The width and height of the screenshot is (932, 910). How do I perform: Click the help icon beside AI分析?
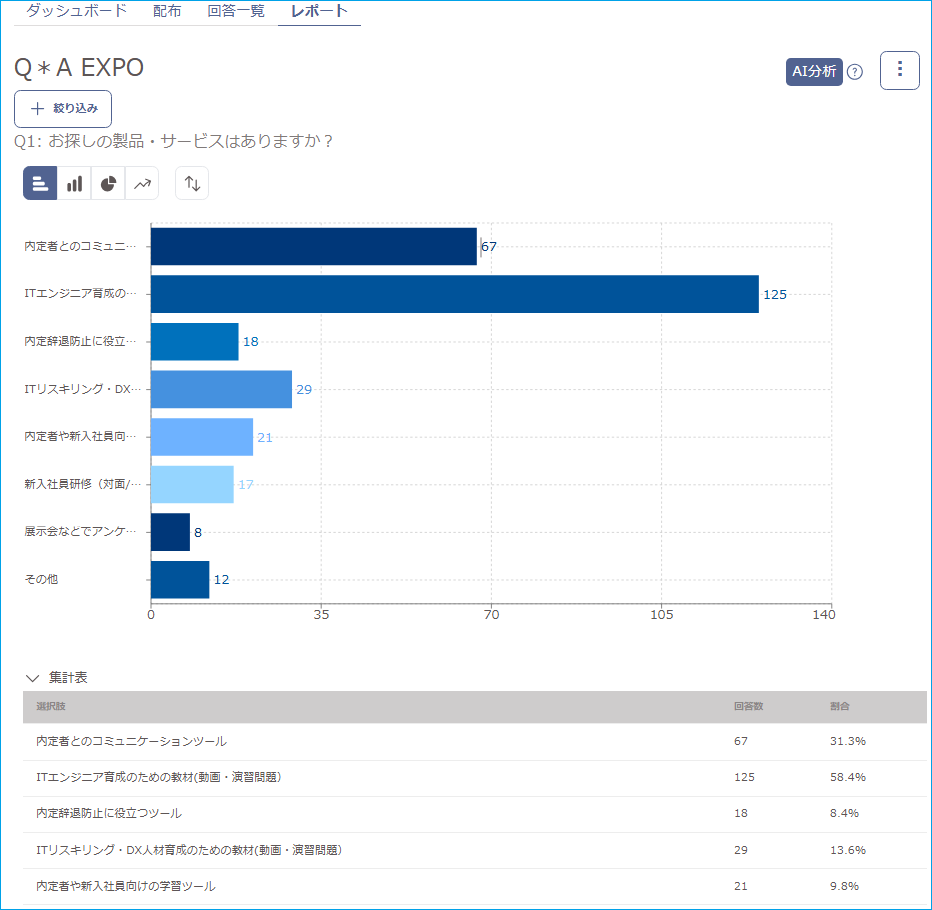855,72
